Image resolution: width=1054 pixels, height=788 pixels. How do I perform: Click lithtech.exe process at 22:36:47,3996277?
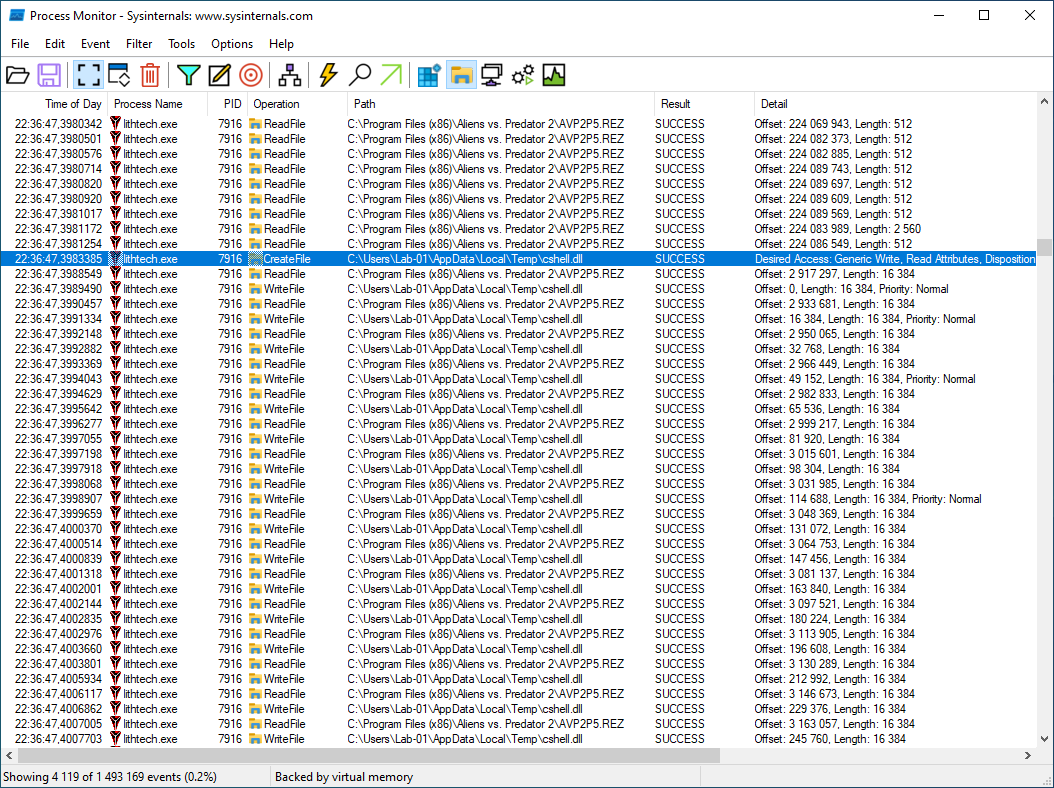click(x=150, y=424)
